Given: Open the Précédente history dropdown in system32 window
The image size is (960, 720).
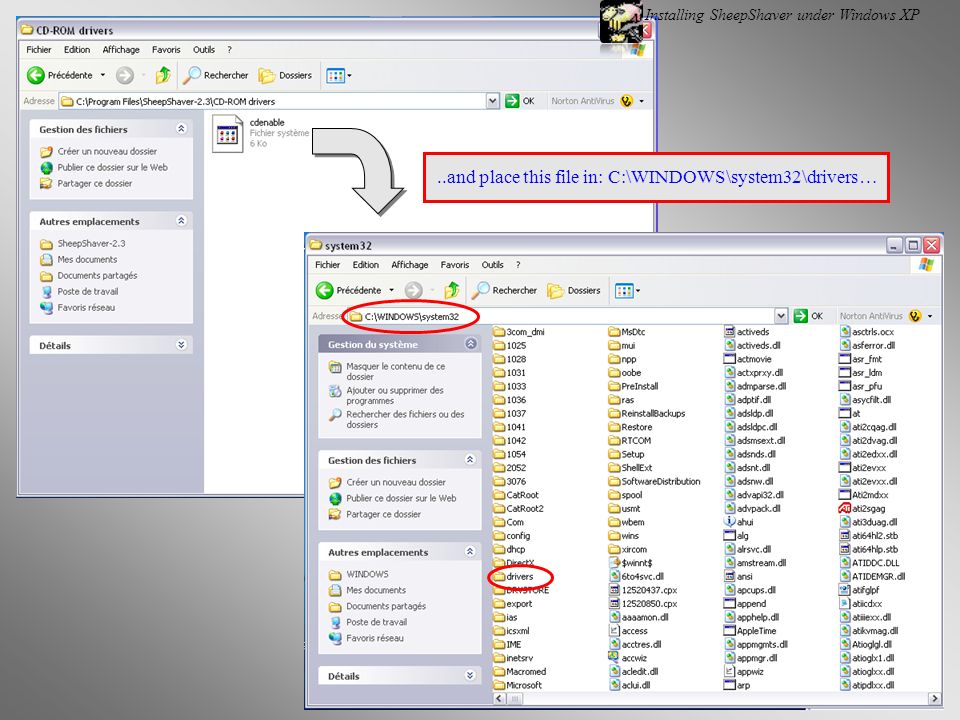Looking at the screenshot, I should pos(391,290).
